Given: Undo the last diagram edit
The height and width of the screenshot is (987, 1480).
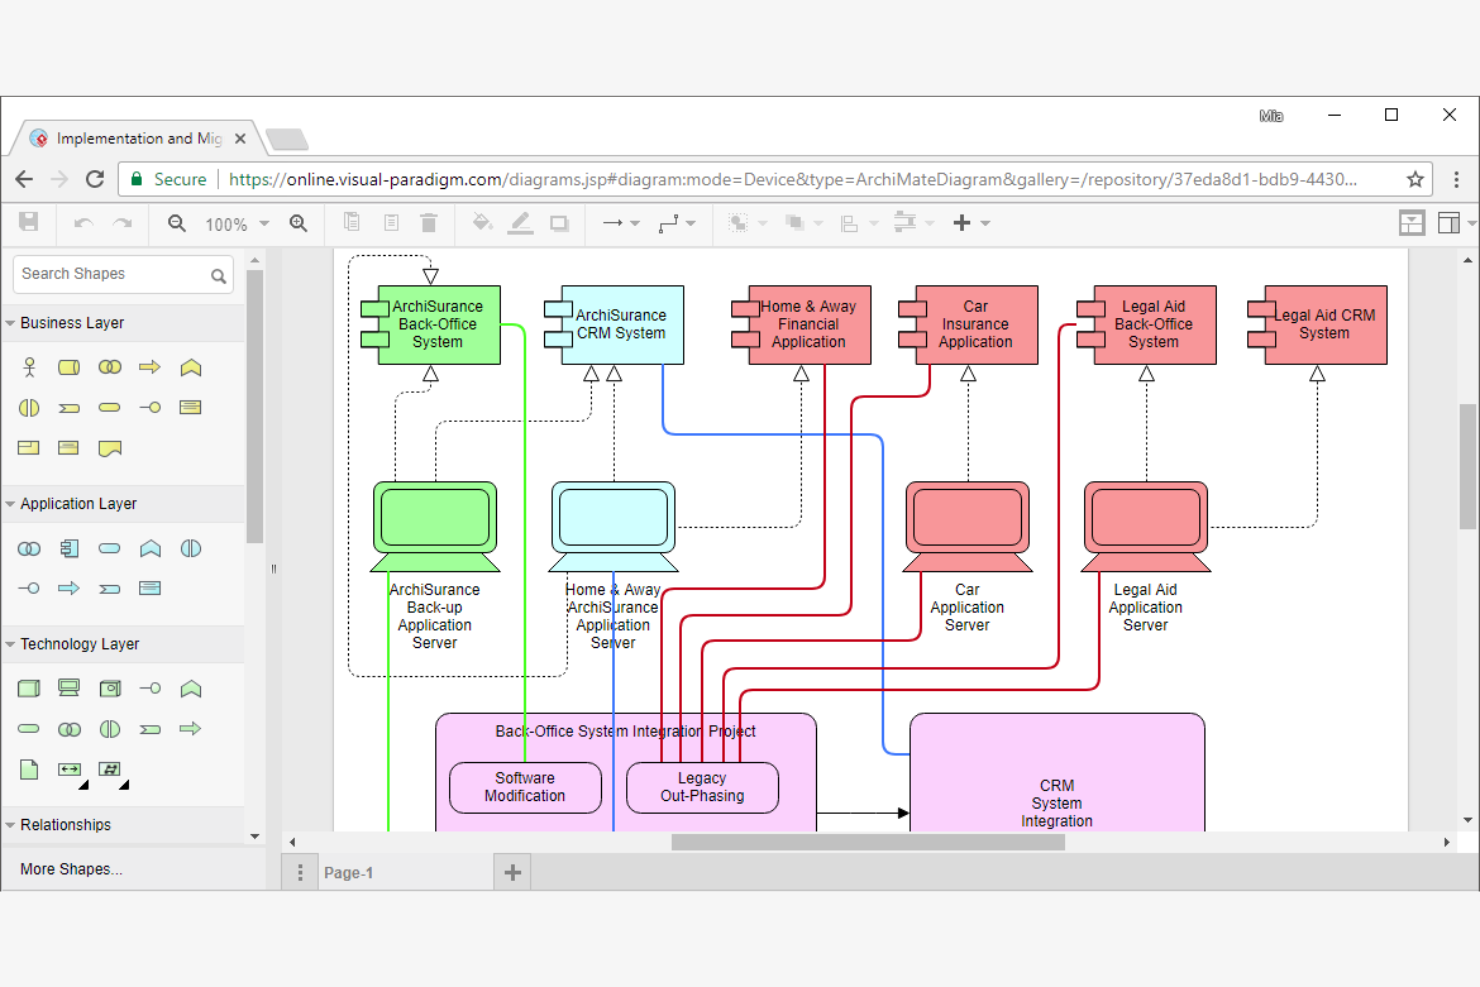Looking at the screenshot, I should tap(83, 223).
